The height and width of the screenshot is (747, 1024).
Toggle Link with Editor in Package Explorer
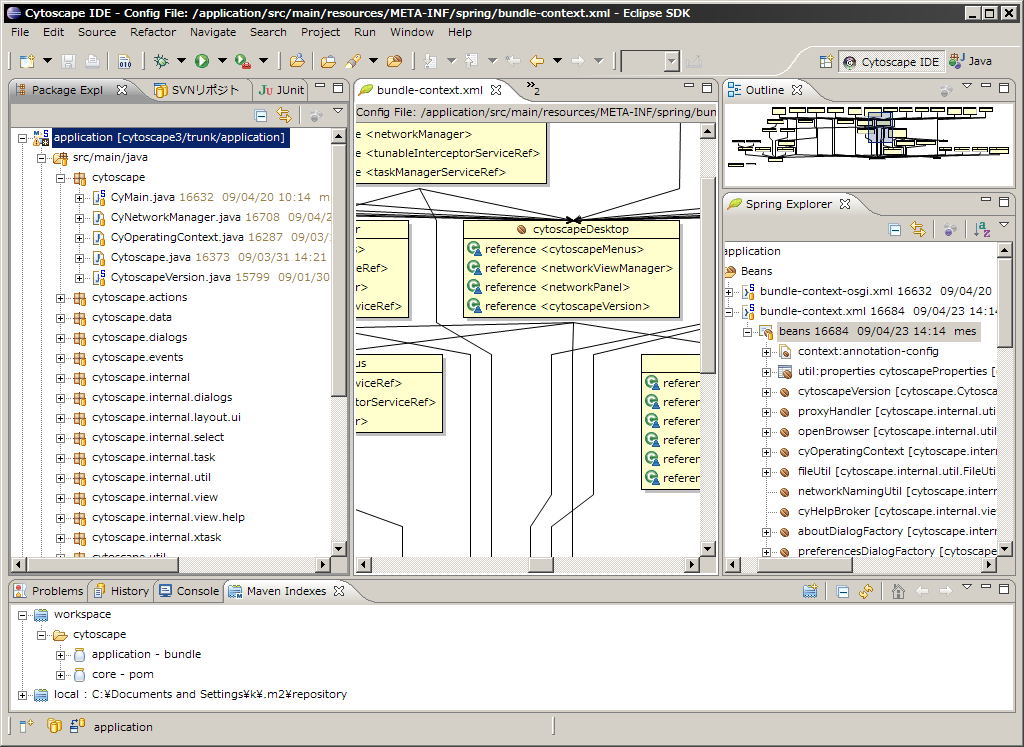click(283, 115)
